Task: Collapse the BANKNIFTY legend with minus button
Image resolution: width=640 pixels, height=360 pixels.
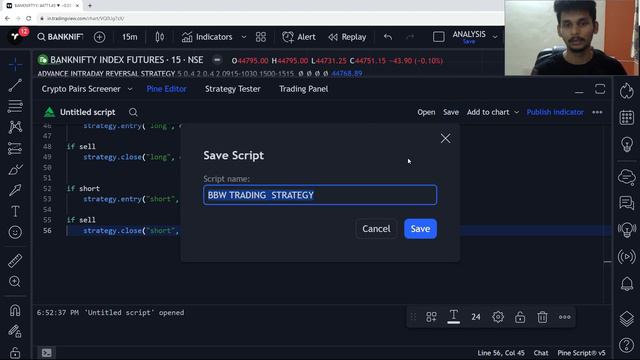Action: pyautogui.click(x=217, y=60)
